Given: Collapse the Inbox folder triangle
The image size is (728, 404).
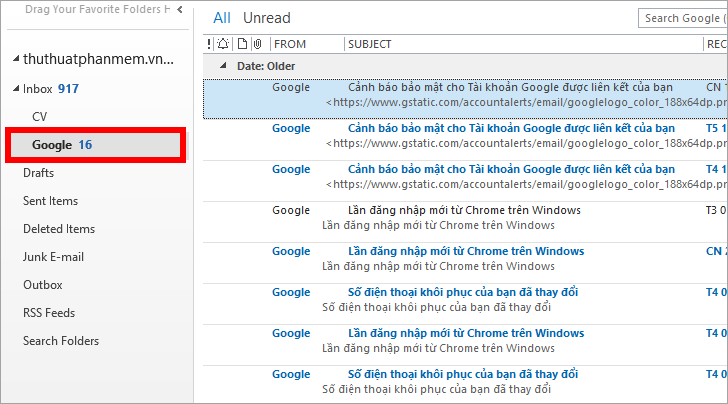Looking at the screenshot, I should 16,88.
